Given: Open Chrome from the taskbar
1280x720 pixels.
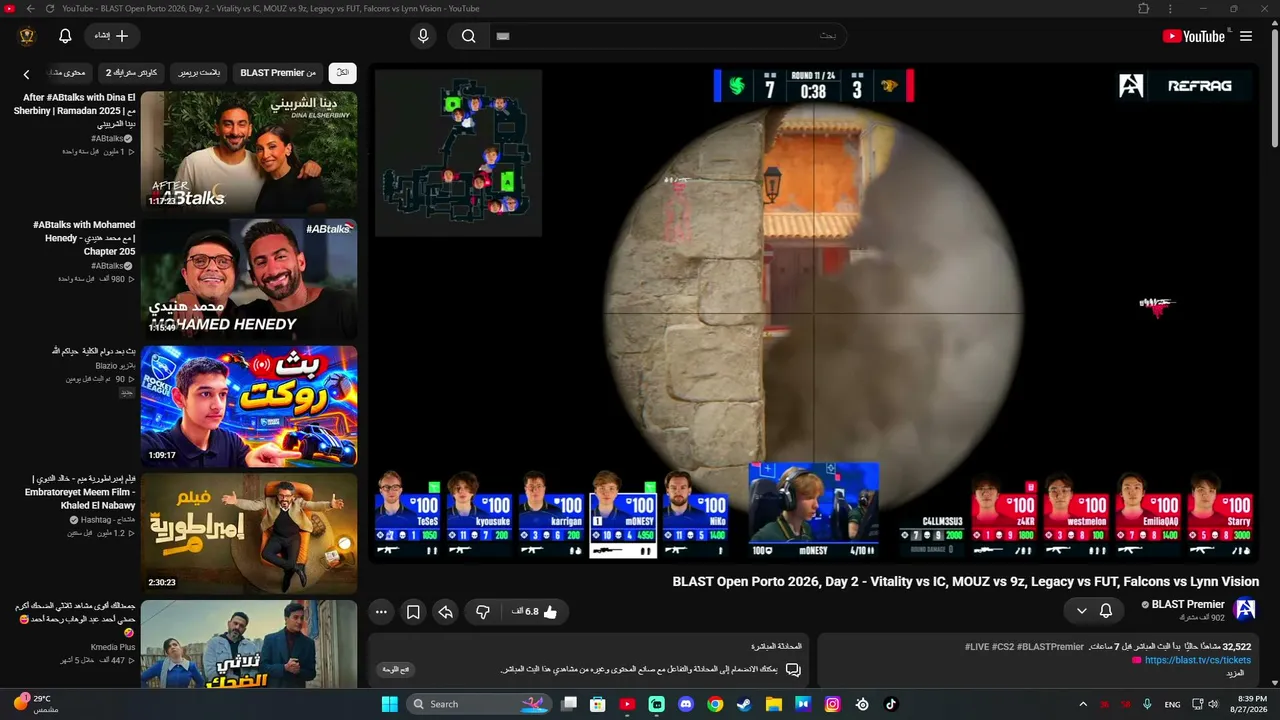Looking at the screenshot, I should 715,704.
